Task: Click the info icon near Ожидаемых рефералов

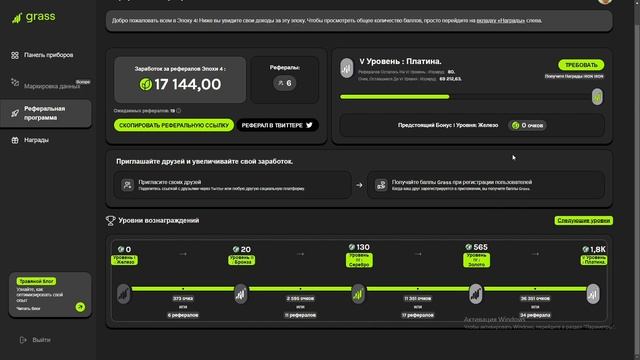Action: pos(178,111)
